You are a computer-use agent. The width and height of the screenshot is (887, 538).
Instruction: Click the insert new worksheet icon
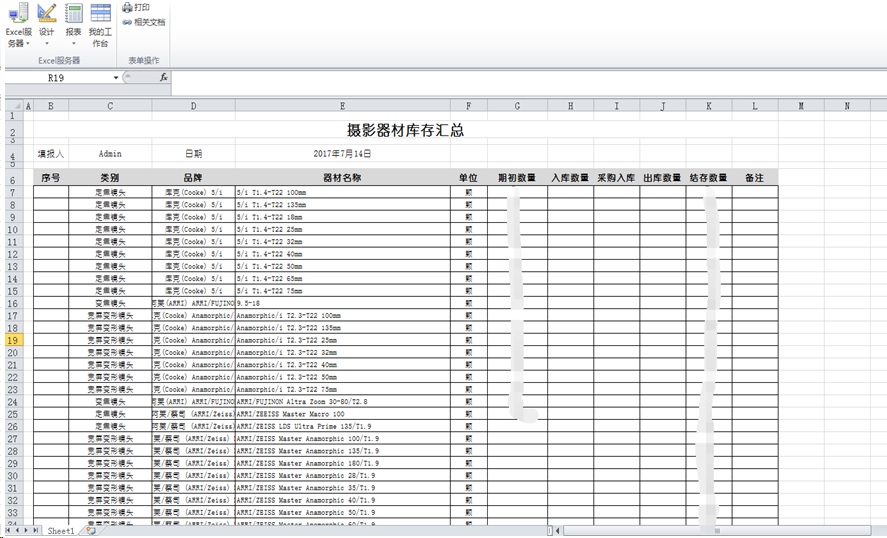(x=90, y=531)
